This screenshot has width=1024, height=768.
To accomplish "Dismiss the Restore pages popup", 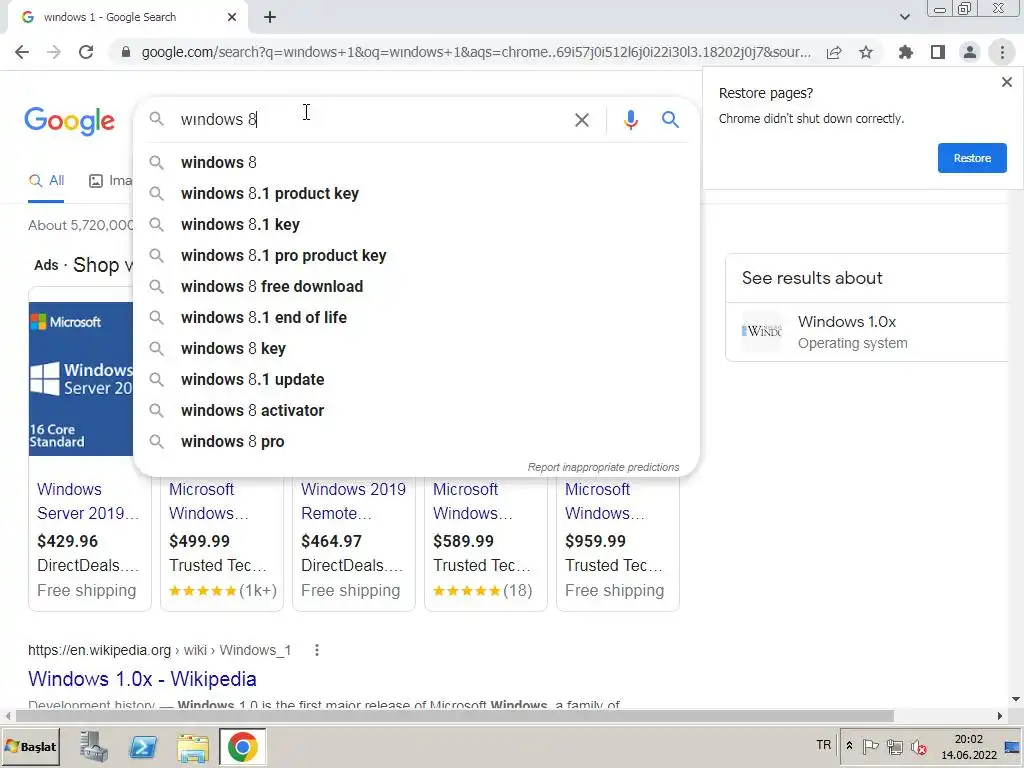I will coord(1006,82).
